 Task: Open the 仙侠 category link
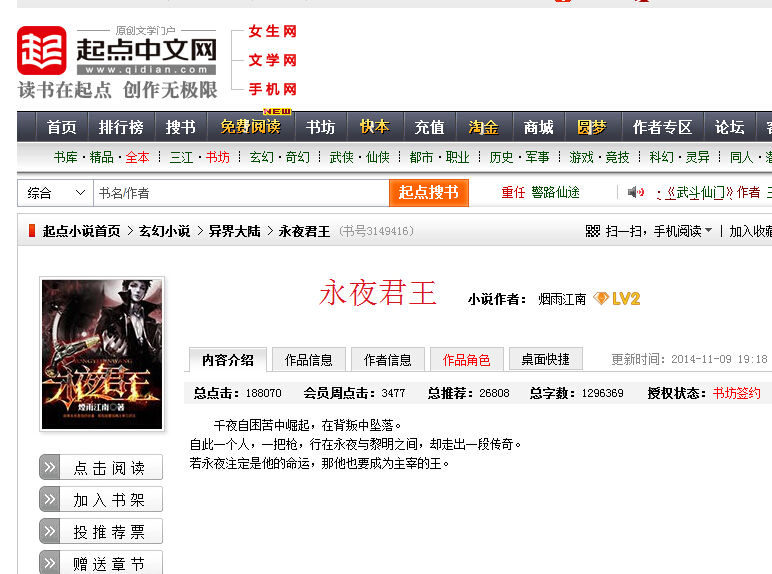click(377, 157)
